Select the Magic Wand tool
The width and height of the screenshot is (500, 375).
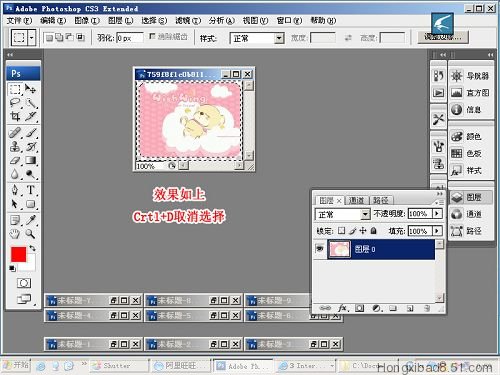[x=31, y=103]
